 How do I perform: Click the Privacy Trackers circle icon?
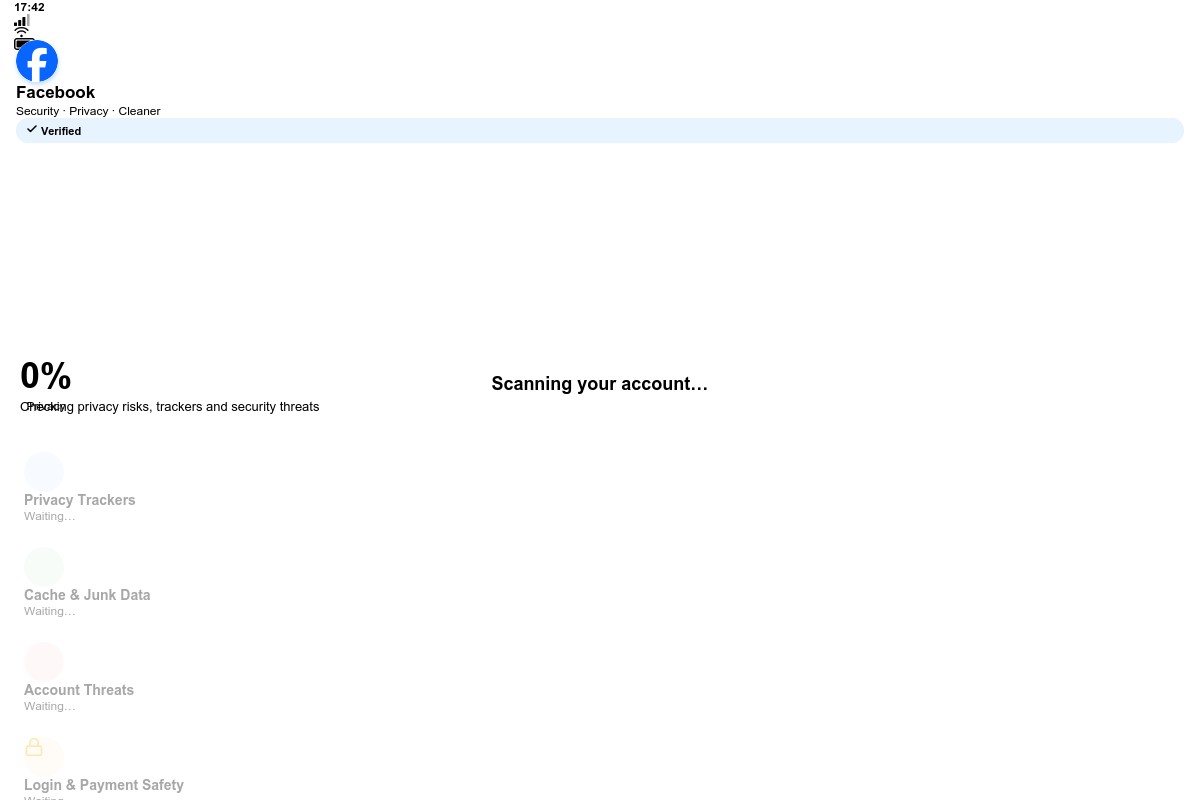click(x=44, y=472)
